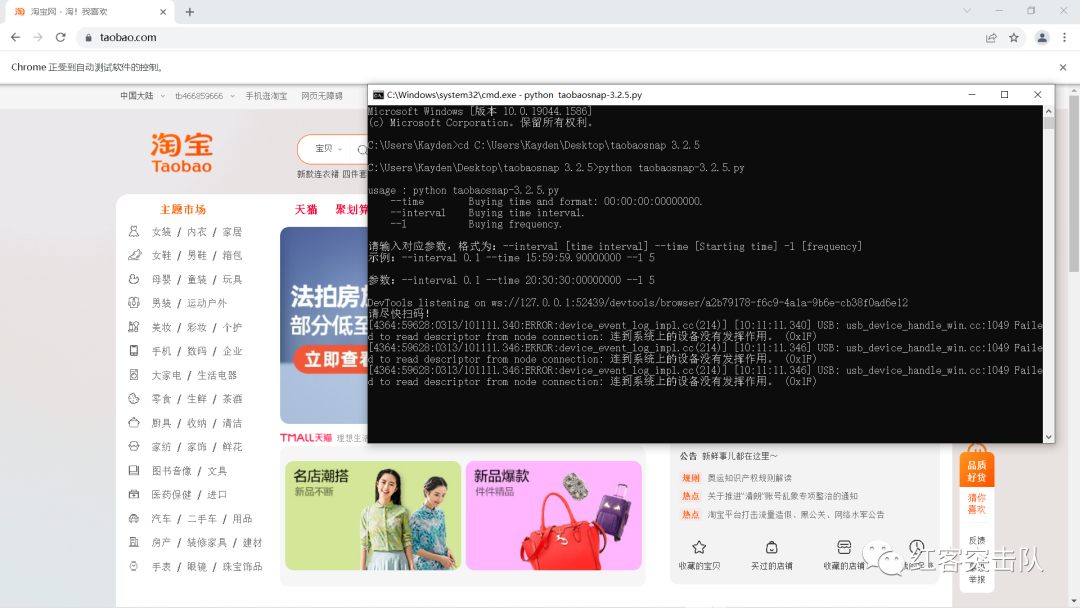Open 主题市场 heading
This screenshot has width=1080, height=608.
[183, 209]
